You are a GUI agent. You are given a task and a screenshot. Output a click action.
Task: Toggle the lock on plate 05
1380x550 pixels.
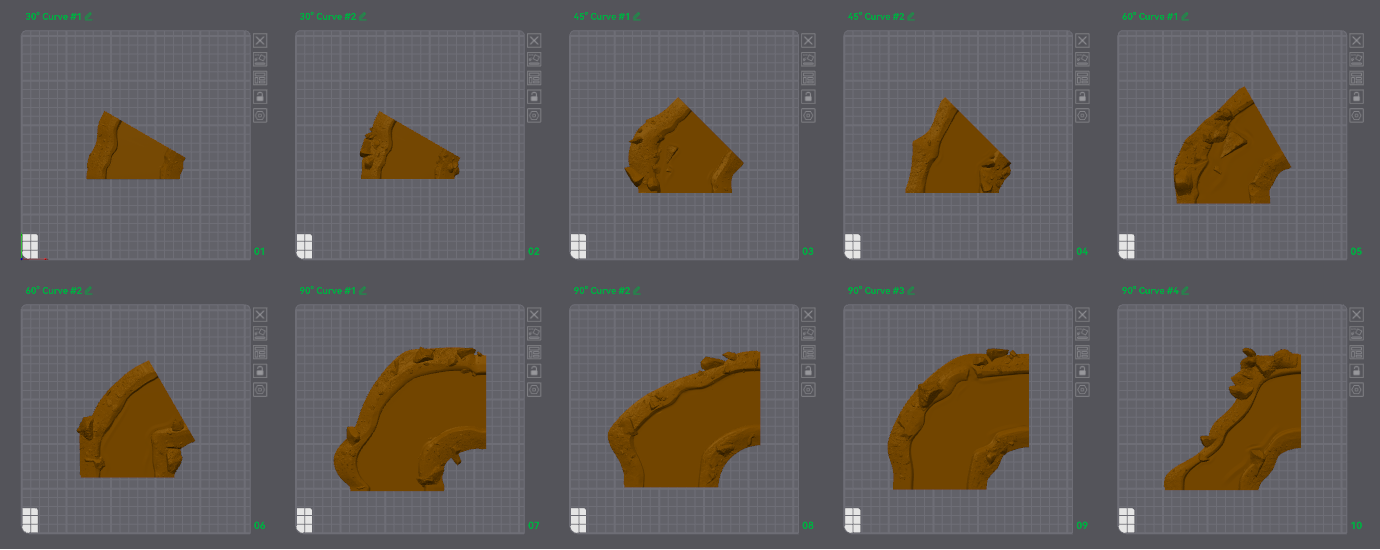(x=1356, y=97)
